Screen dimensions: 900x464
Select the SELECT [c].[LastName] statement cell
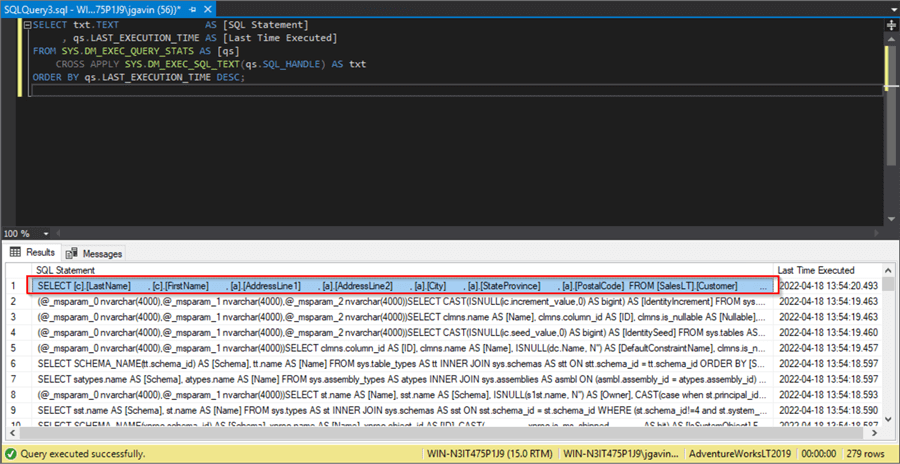tap(403, 285)
